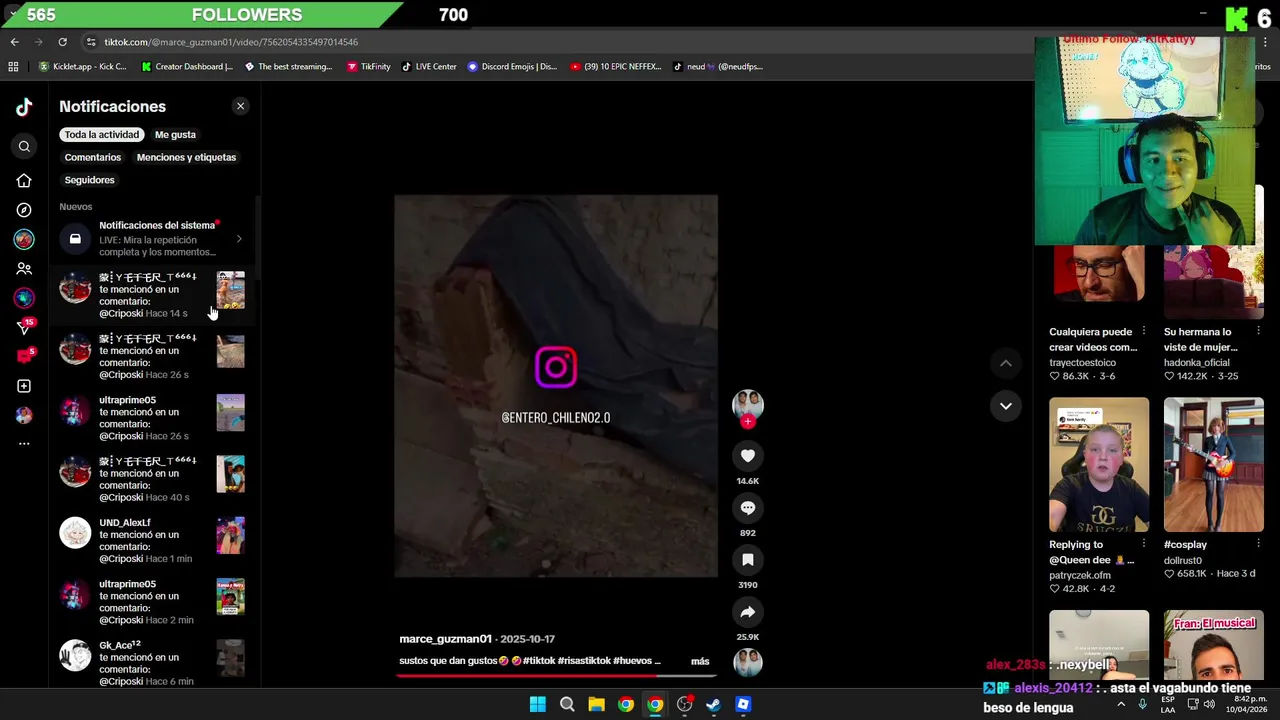
Task: Open Steam from the taskbar
Action: 713,704
